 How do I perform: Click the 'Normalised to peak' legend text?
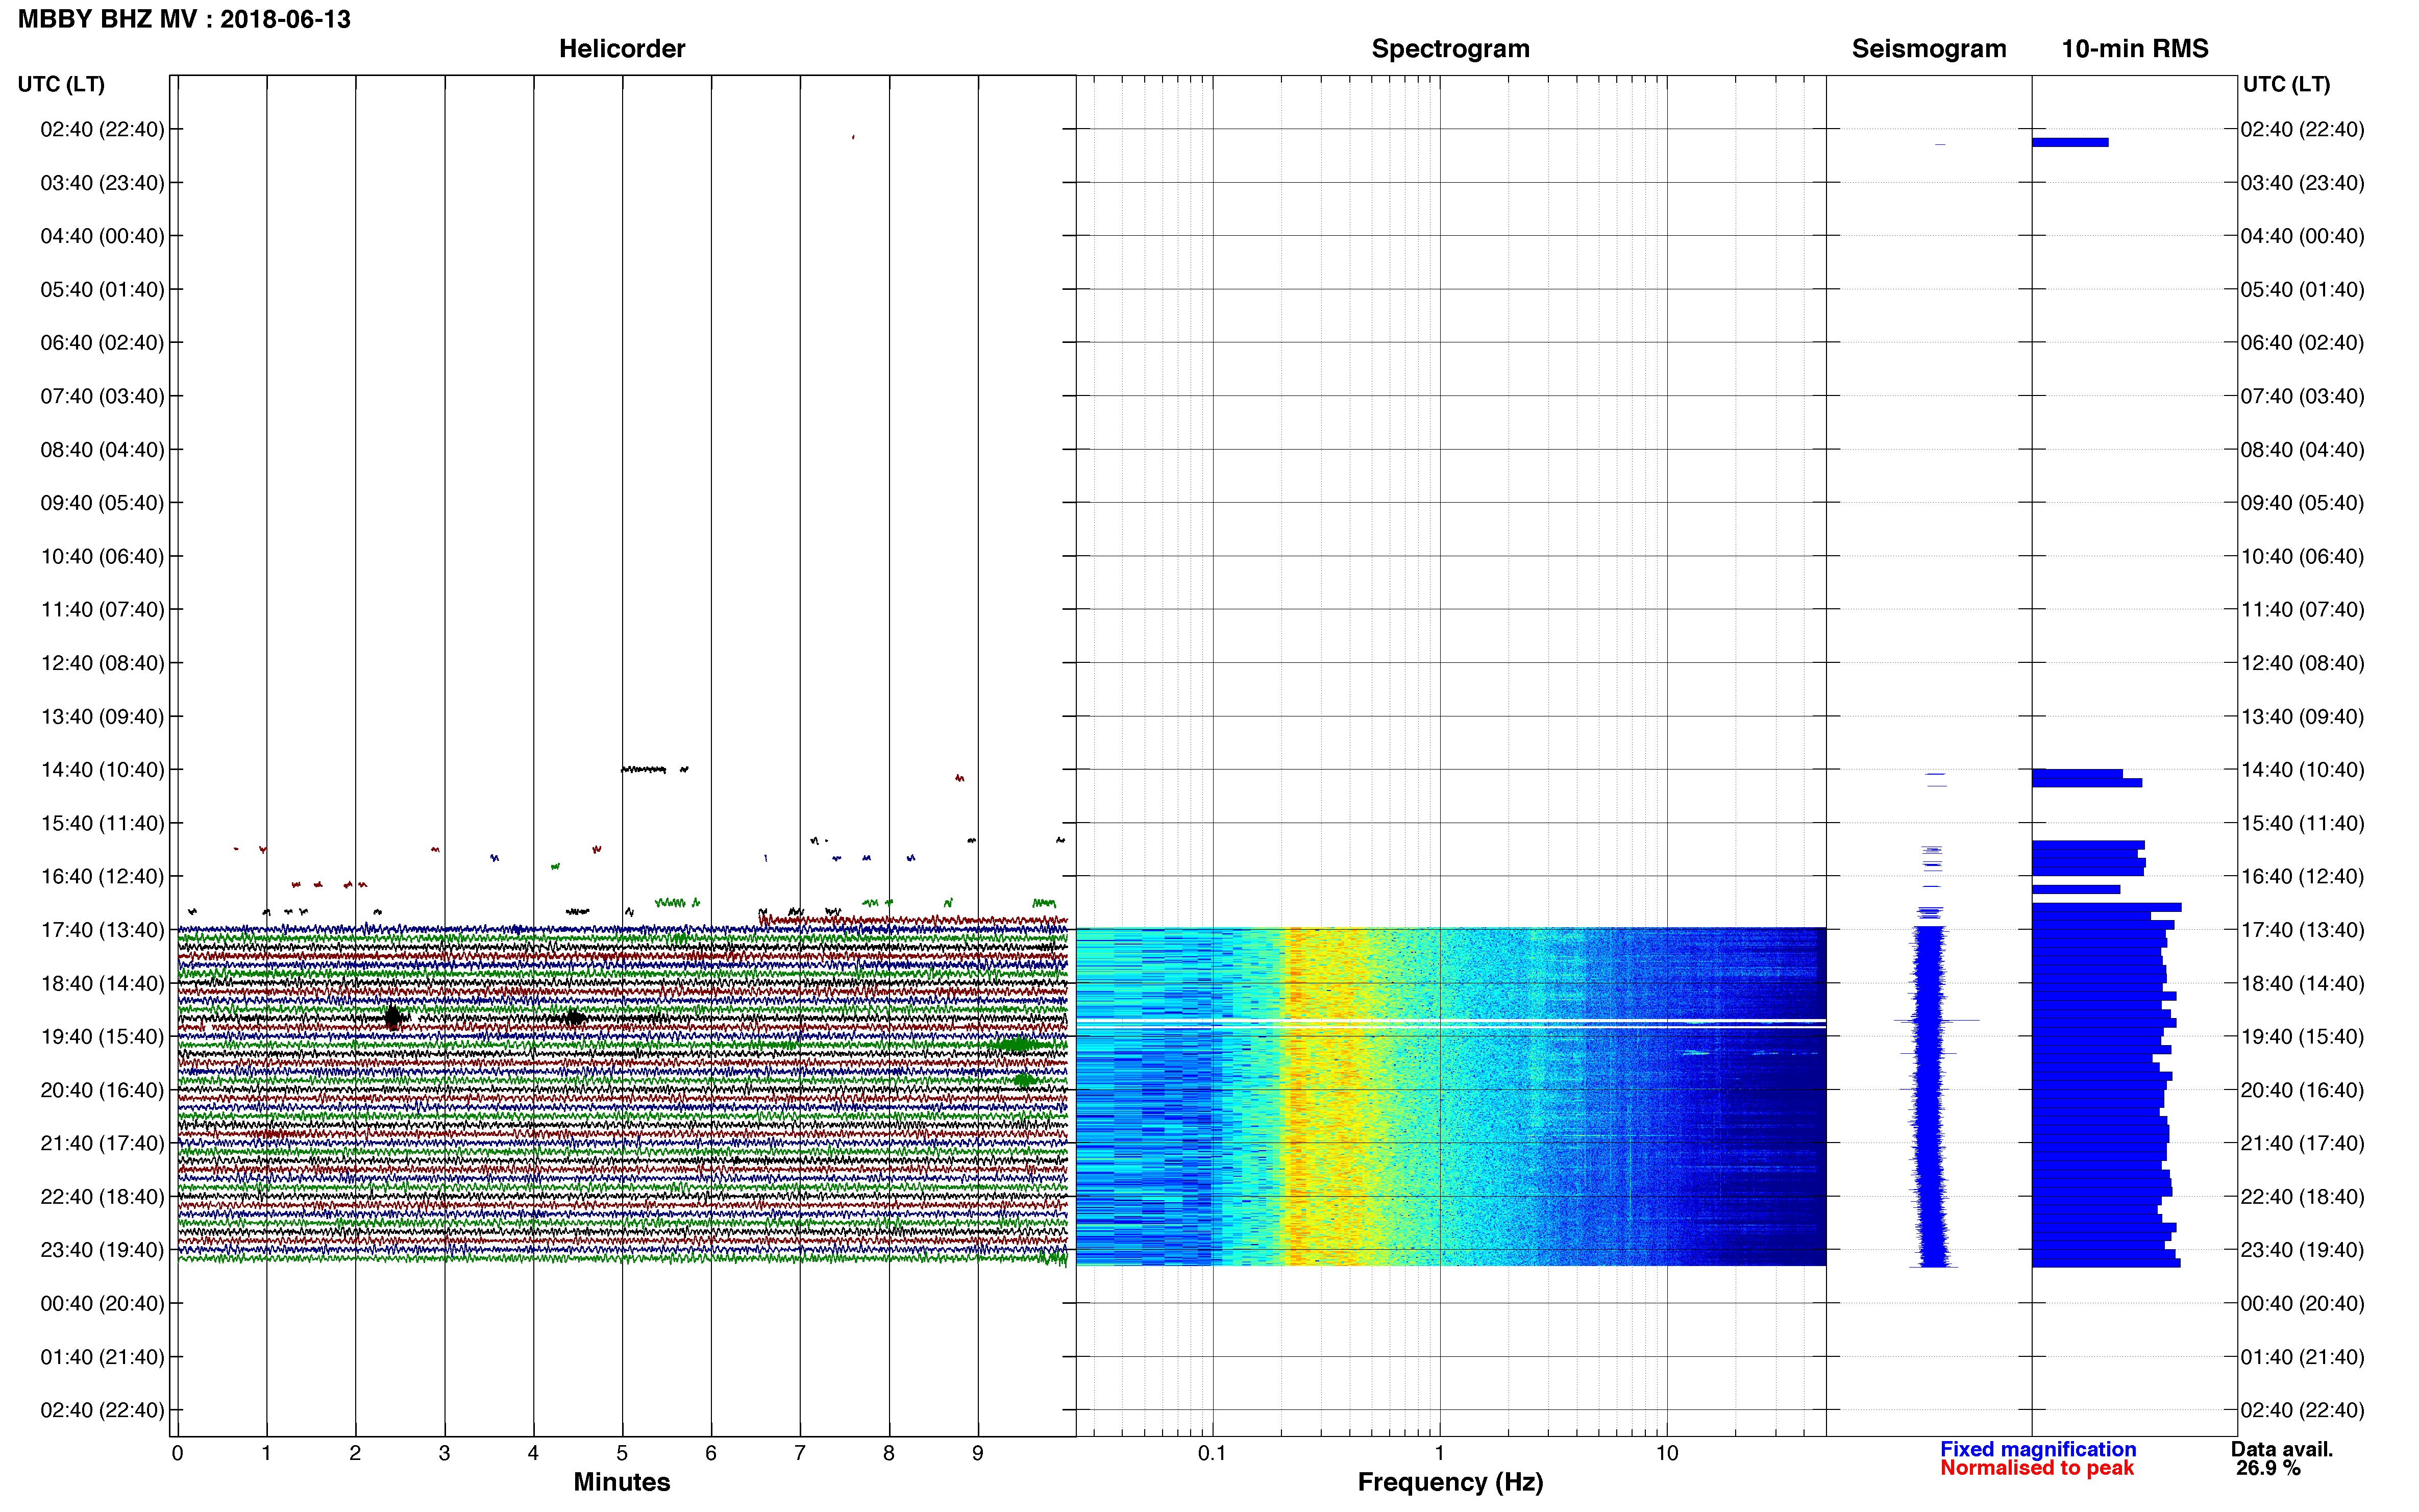(2037, 1468)
